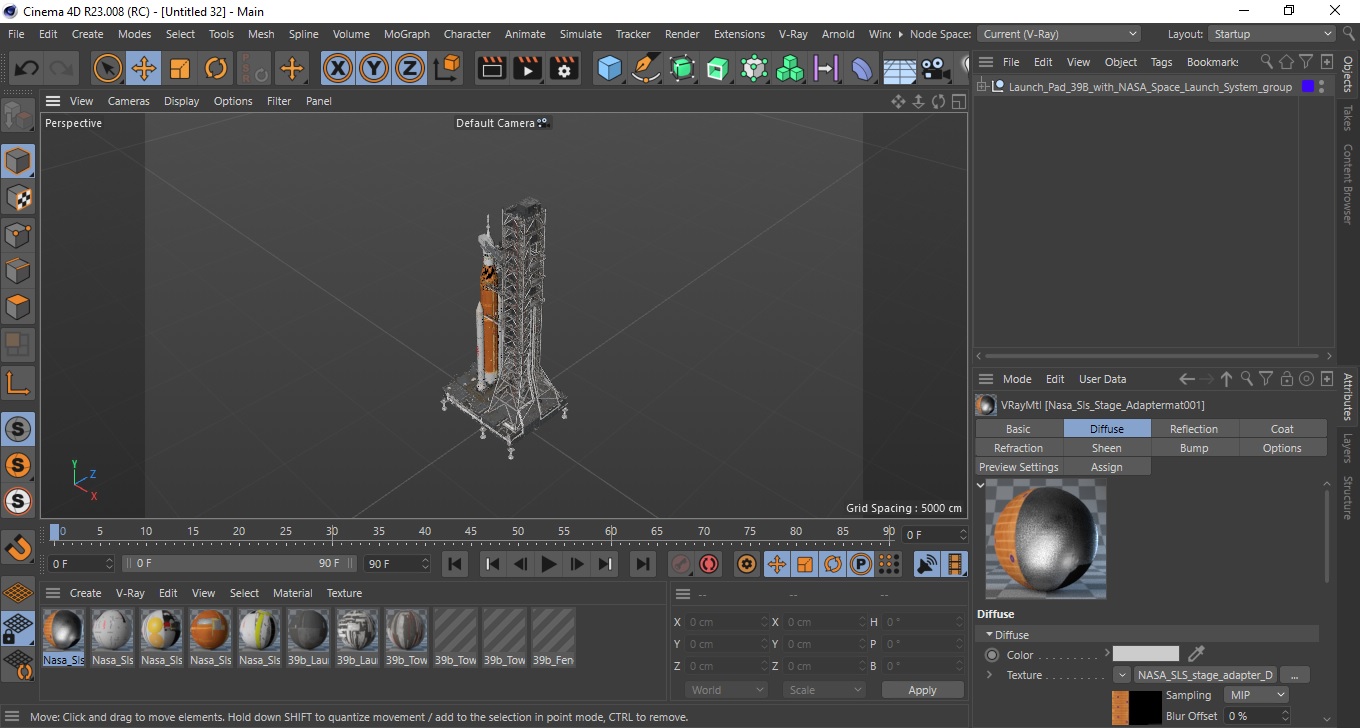The width and height of the screenshot is (1360, 728).
Task: Open the Layout Startup dropdown
Action: pyautogui.click(x=1271, y=34)
